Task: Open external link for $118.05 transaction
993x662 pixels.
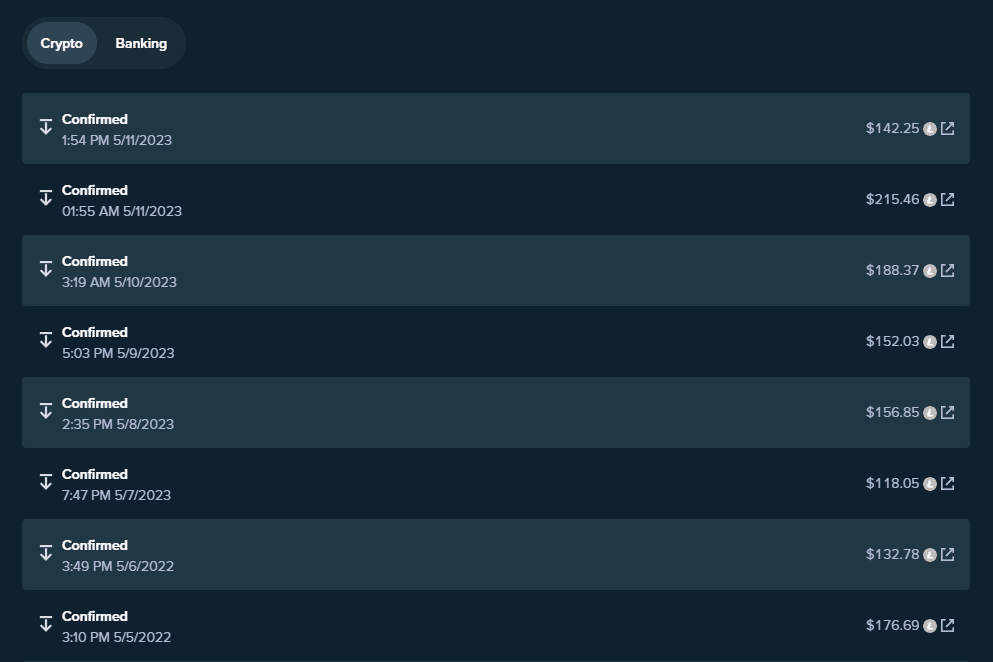Action: pos(947,483)
